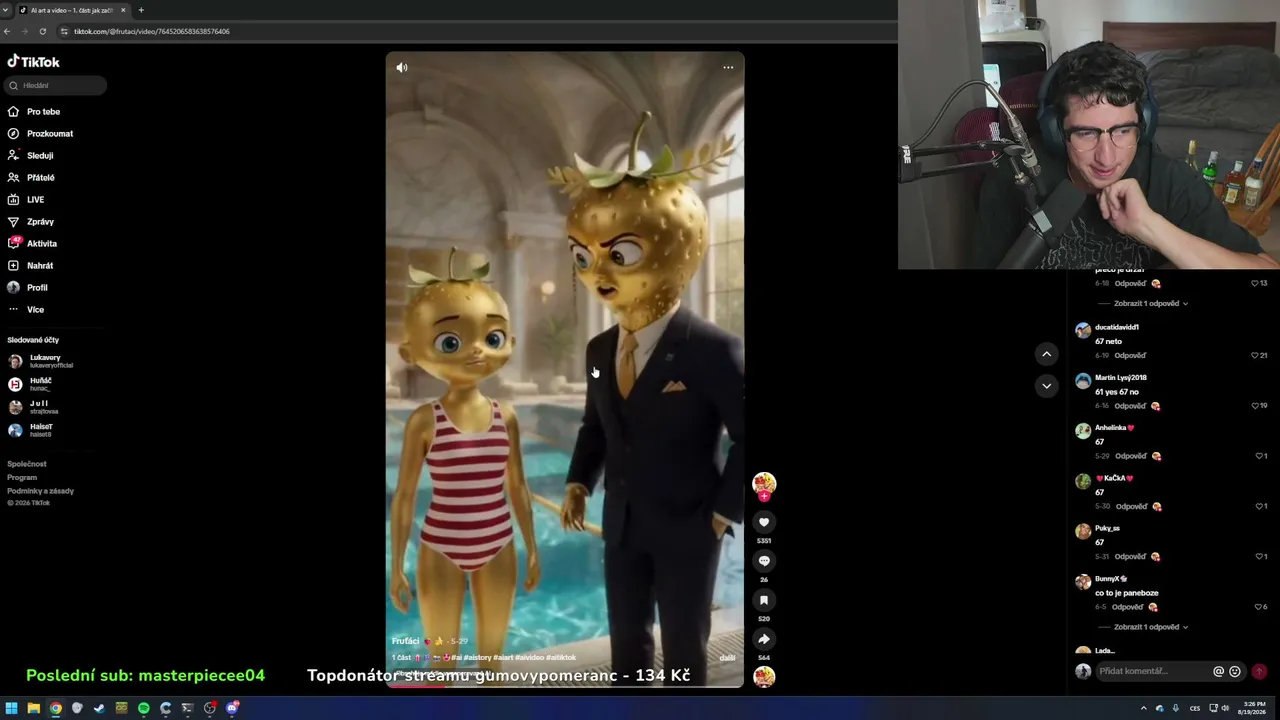
Task: Open followed account Jull
Action: (x=33, y=407)
